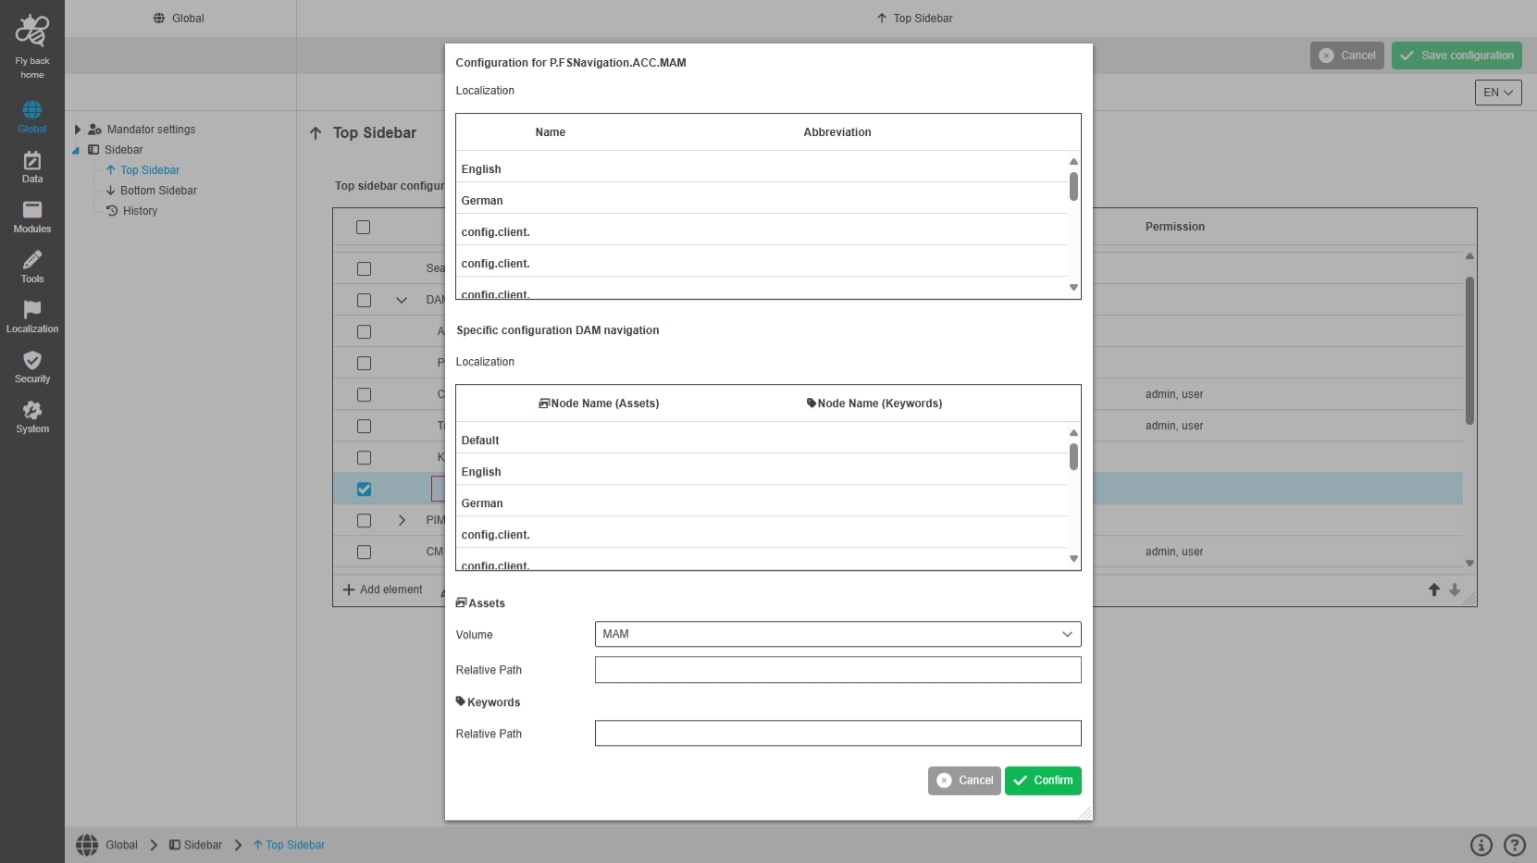
Task: Expand the Mandator settings tree node
Action: point(77,129)
